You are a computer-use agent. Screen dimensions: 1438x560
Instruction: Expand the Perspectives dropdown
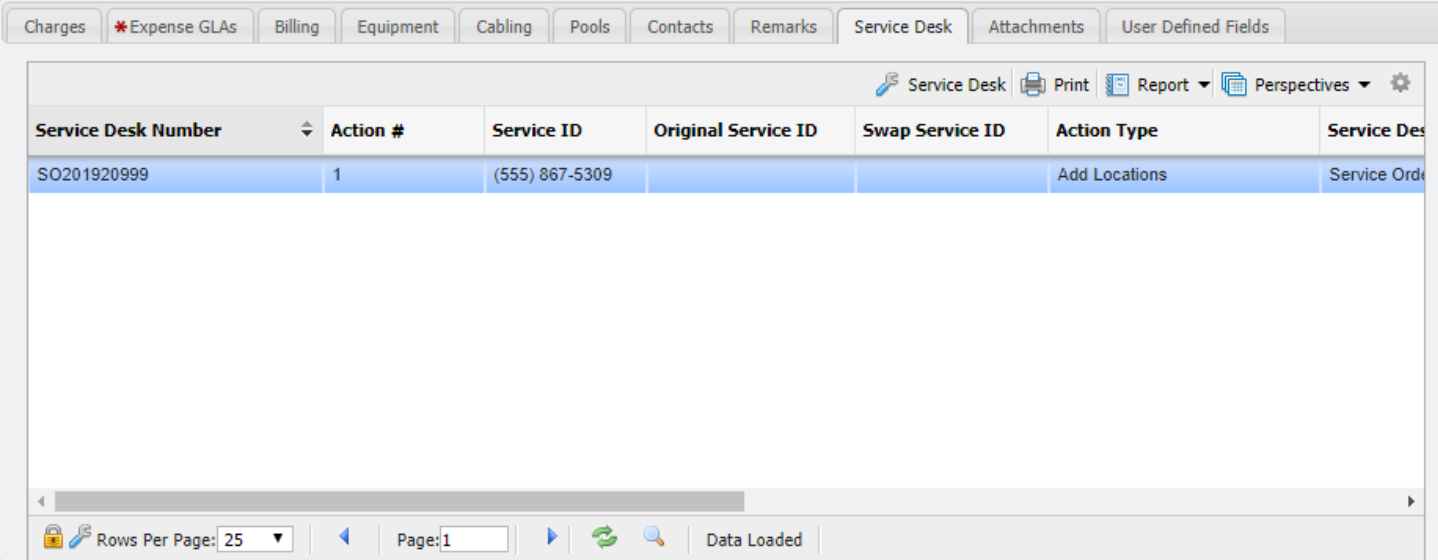(1297, 85)
